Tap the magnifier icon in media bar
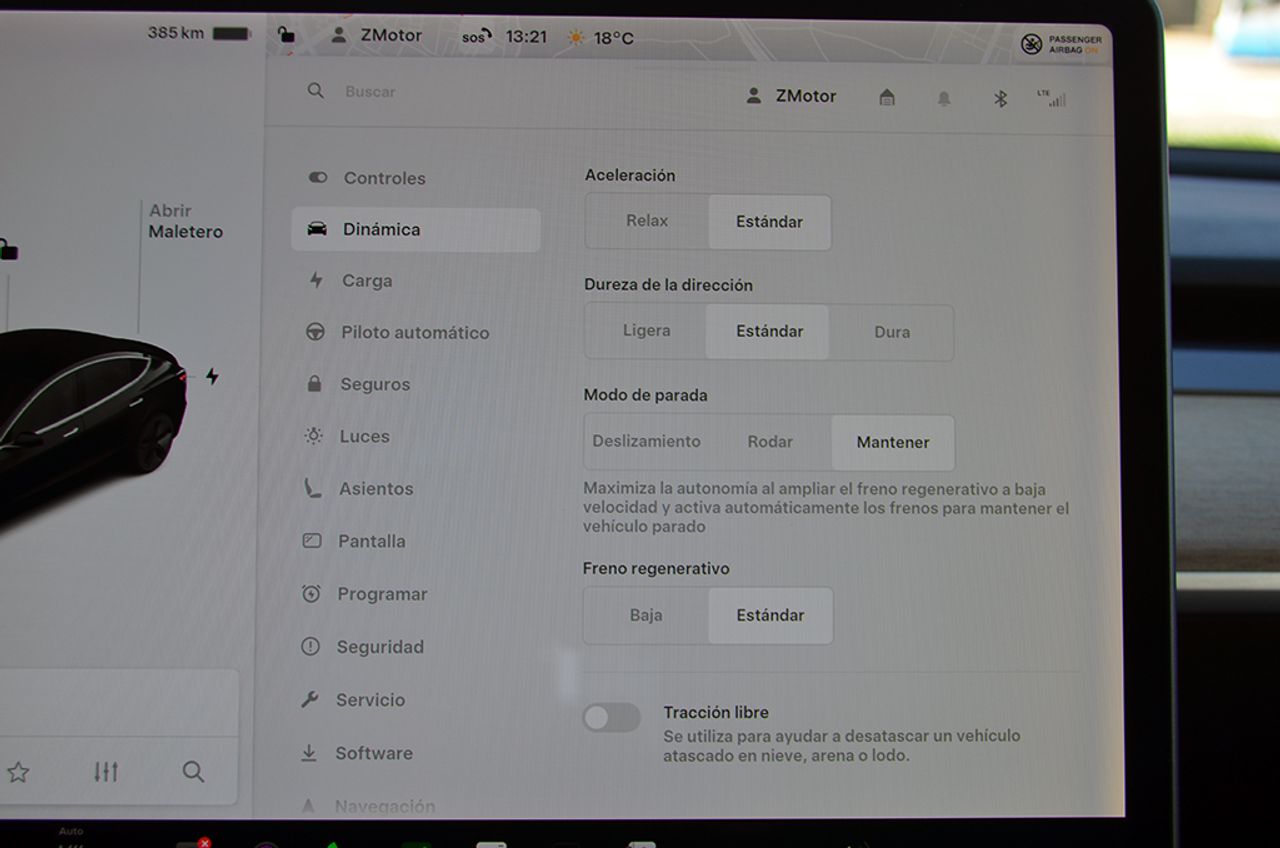This screenshot has height=848, width=1280. 193,772
